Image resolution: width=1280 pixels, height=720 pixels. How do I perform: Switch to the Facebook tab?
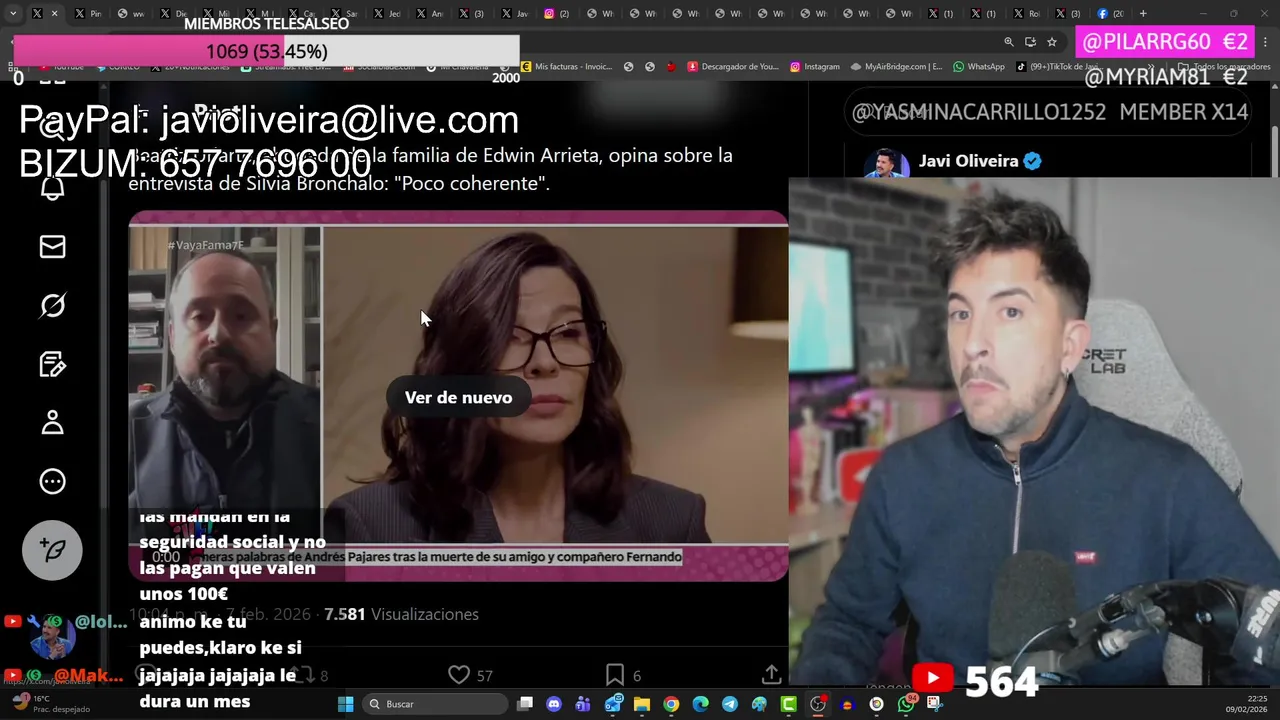tap(1110, 14)
